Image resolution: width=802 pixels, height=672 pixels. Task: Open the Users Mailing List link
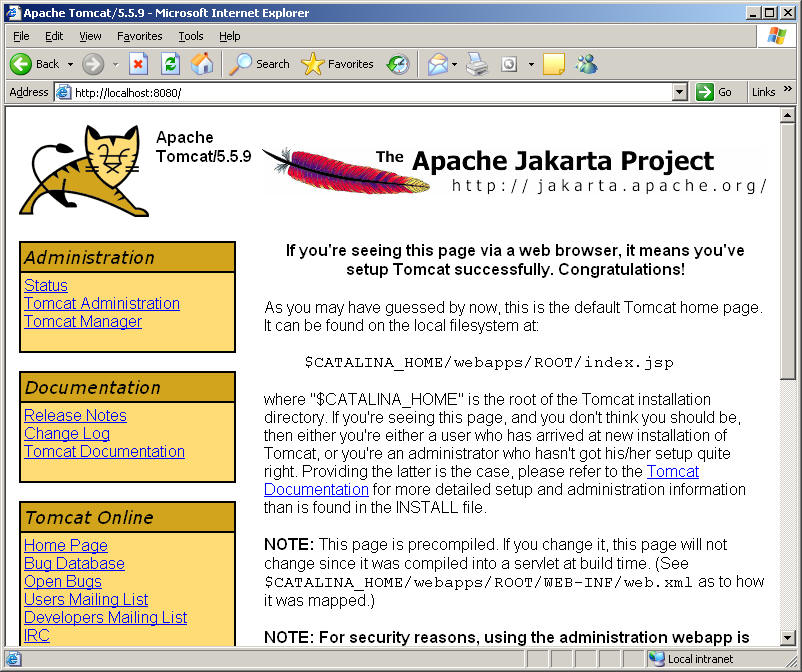[x=86, y=599]
